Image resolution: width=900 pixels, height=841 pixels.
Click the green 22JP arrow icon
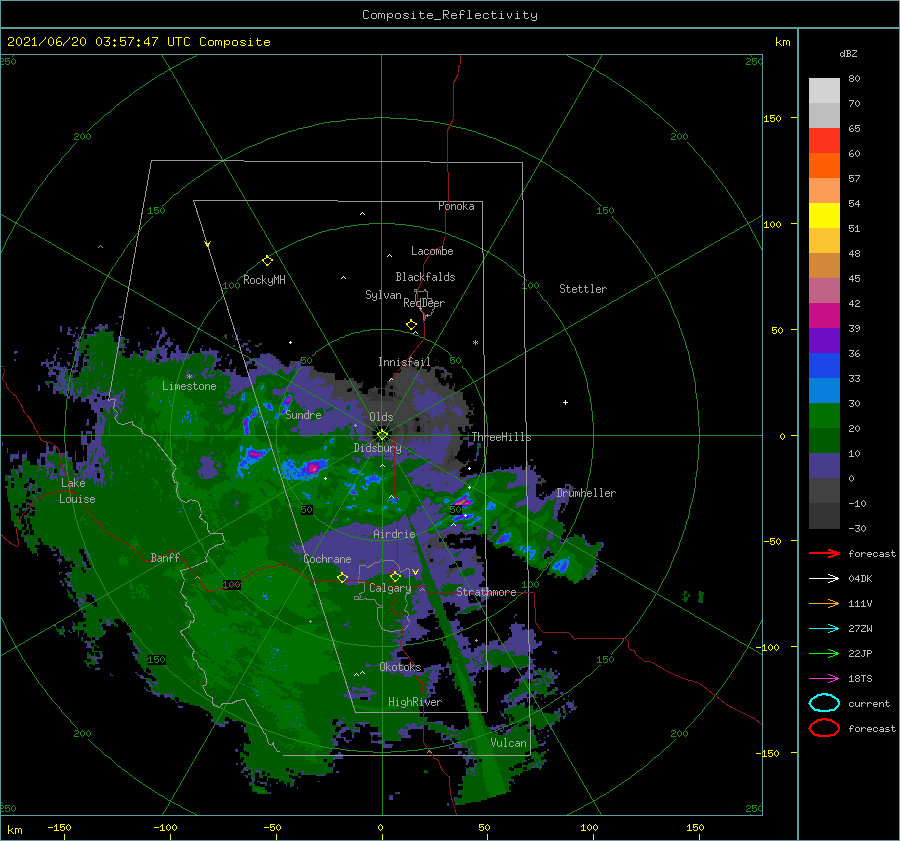[x=824, y=653]
